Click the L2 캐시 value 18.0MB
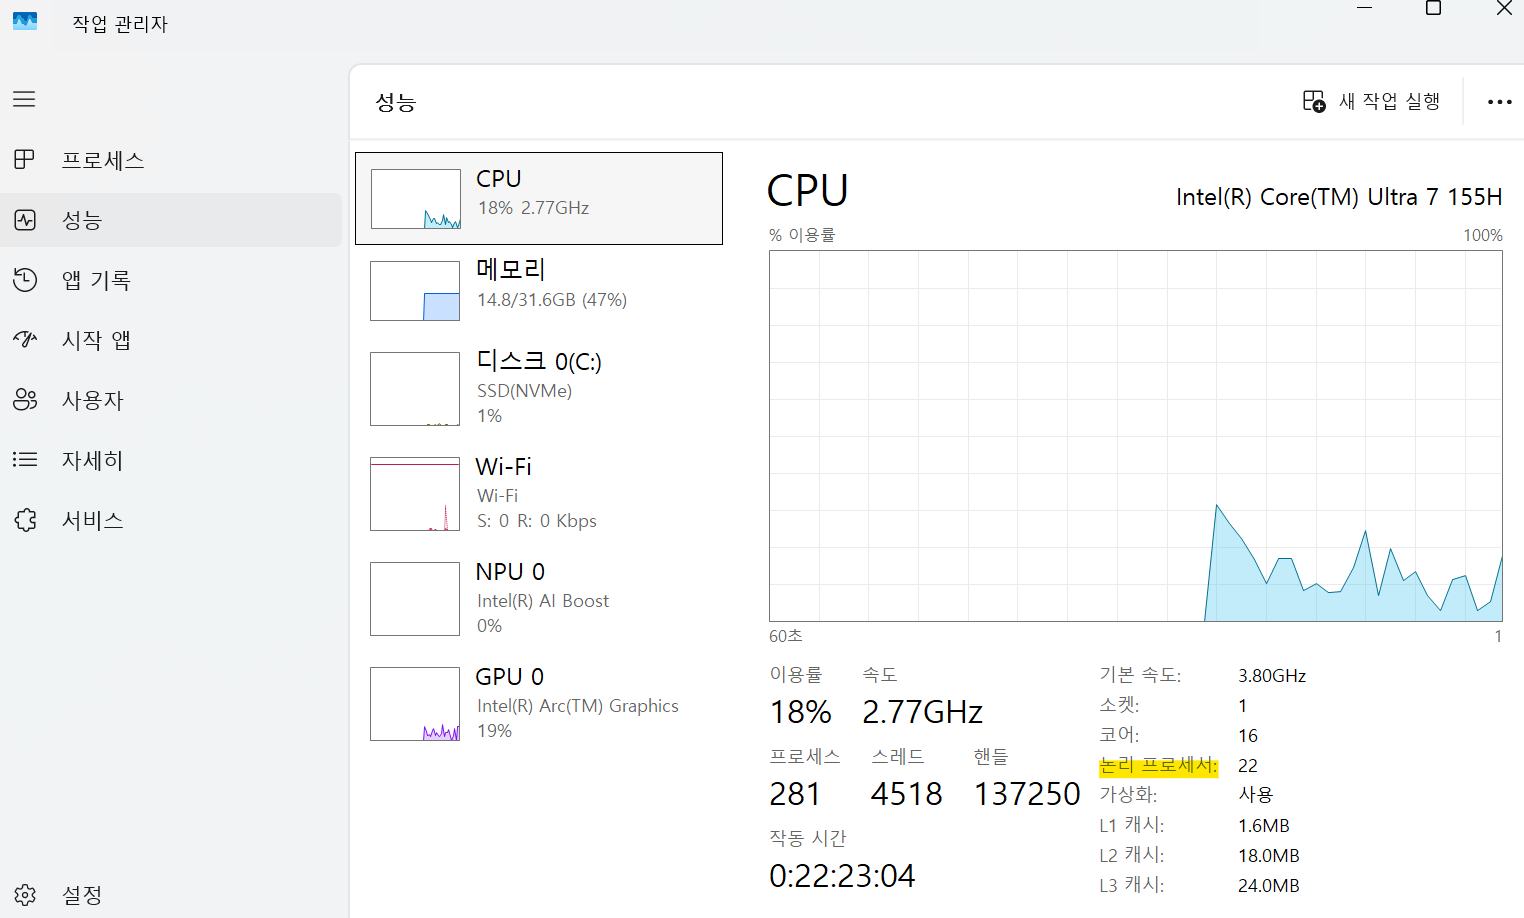Image resolution: width=1524 pixels, height=918 pixels. pos(1269,856)
